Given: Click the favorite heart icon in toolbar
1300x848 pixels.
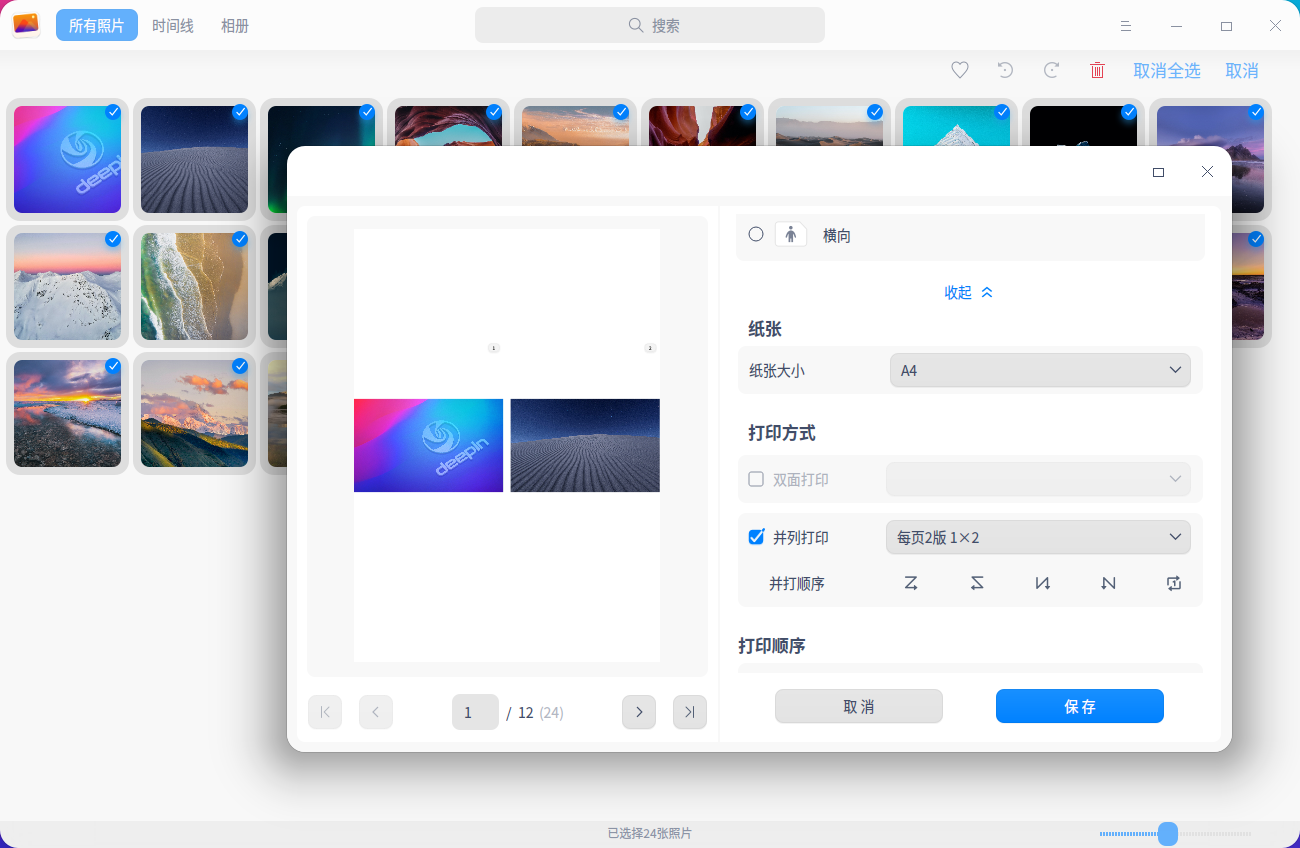Looking at the screenshot, I should coord(959,70).
